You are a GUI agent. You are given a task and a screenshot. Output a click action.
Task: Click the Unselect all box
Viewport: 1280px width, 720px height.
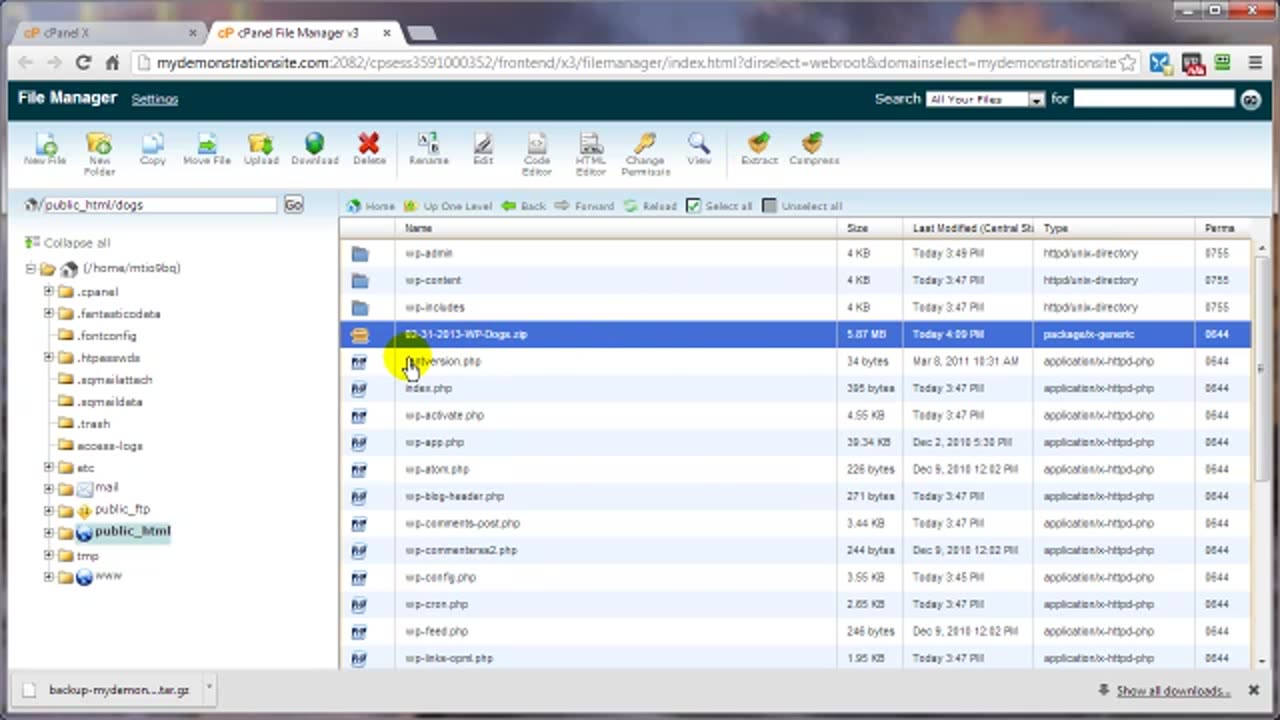click(x=769, y=206)
